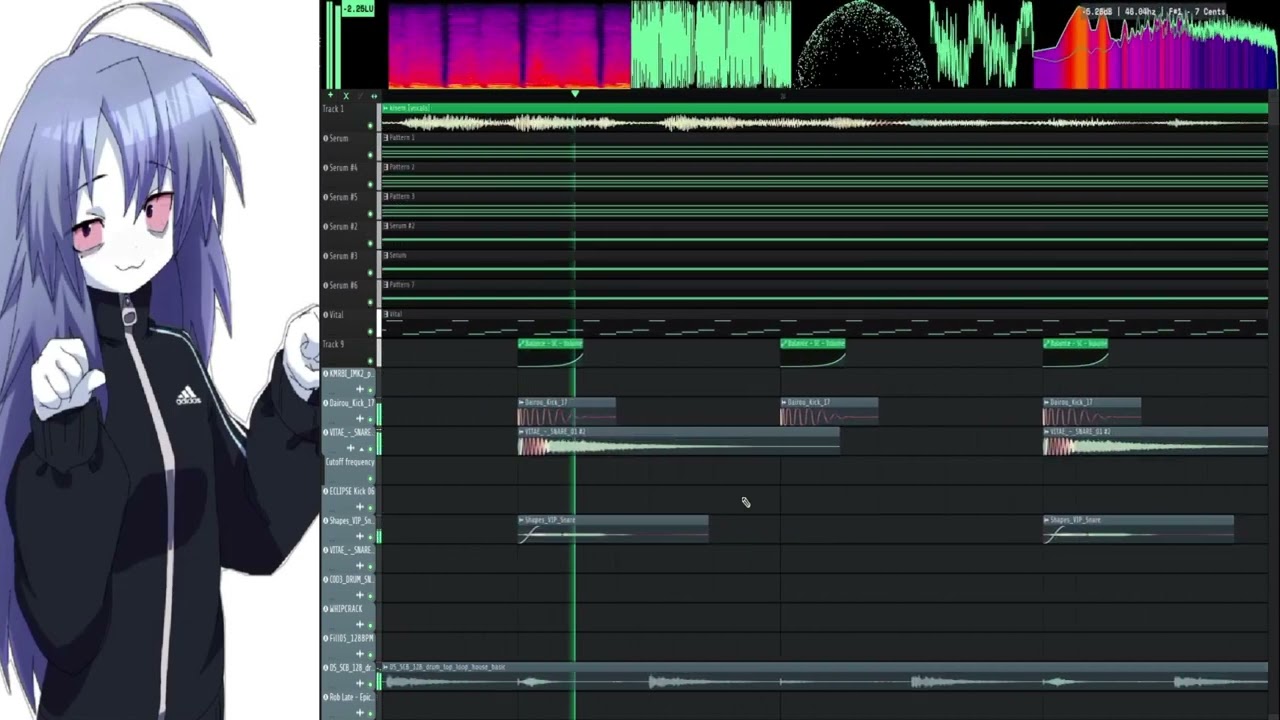Toggle mute on the Serum #4 track
This screenshot has height=720, width=1280.
(371, 184)
